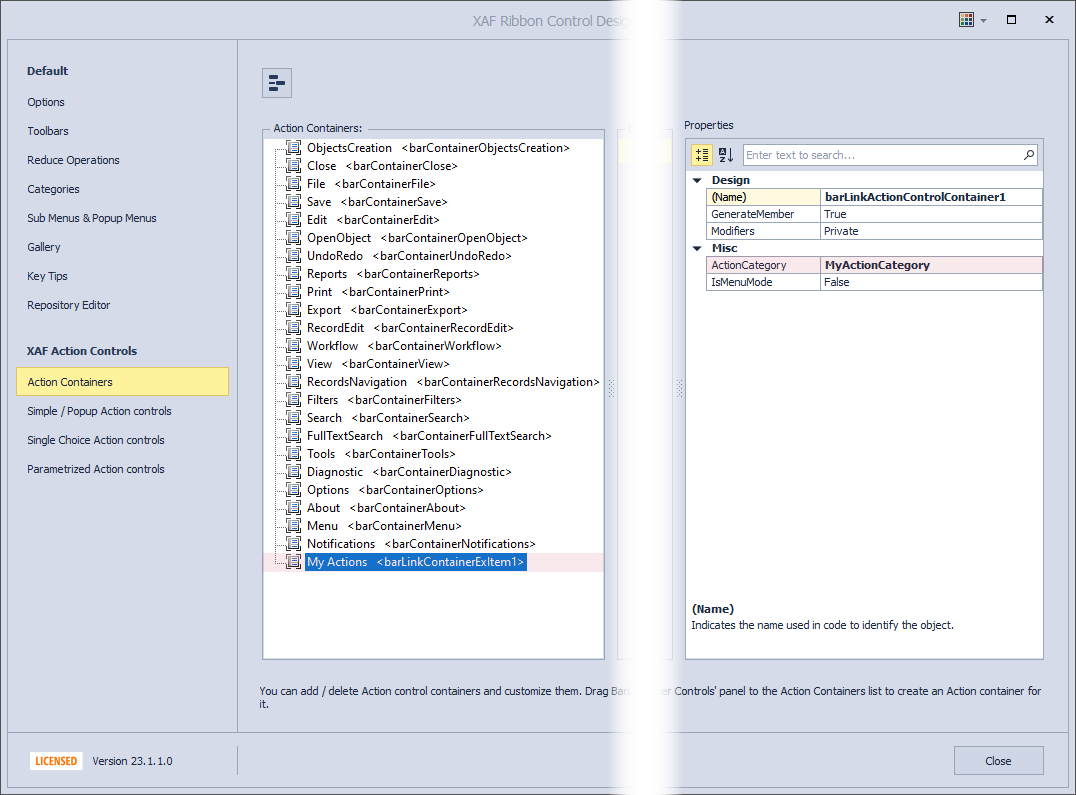Open the Options page in Default section
The height and width of the screenshot is (795, 1076).
[x=46, y=102]
